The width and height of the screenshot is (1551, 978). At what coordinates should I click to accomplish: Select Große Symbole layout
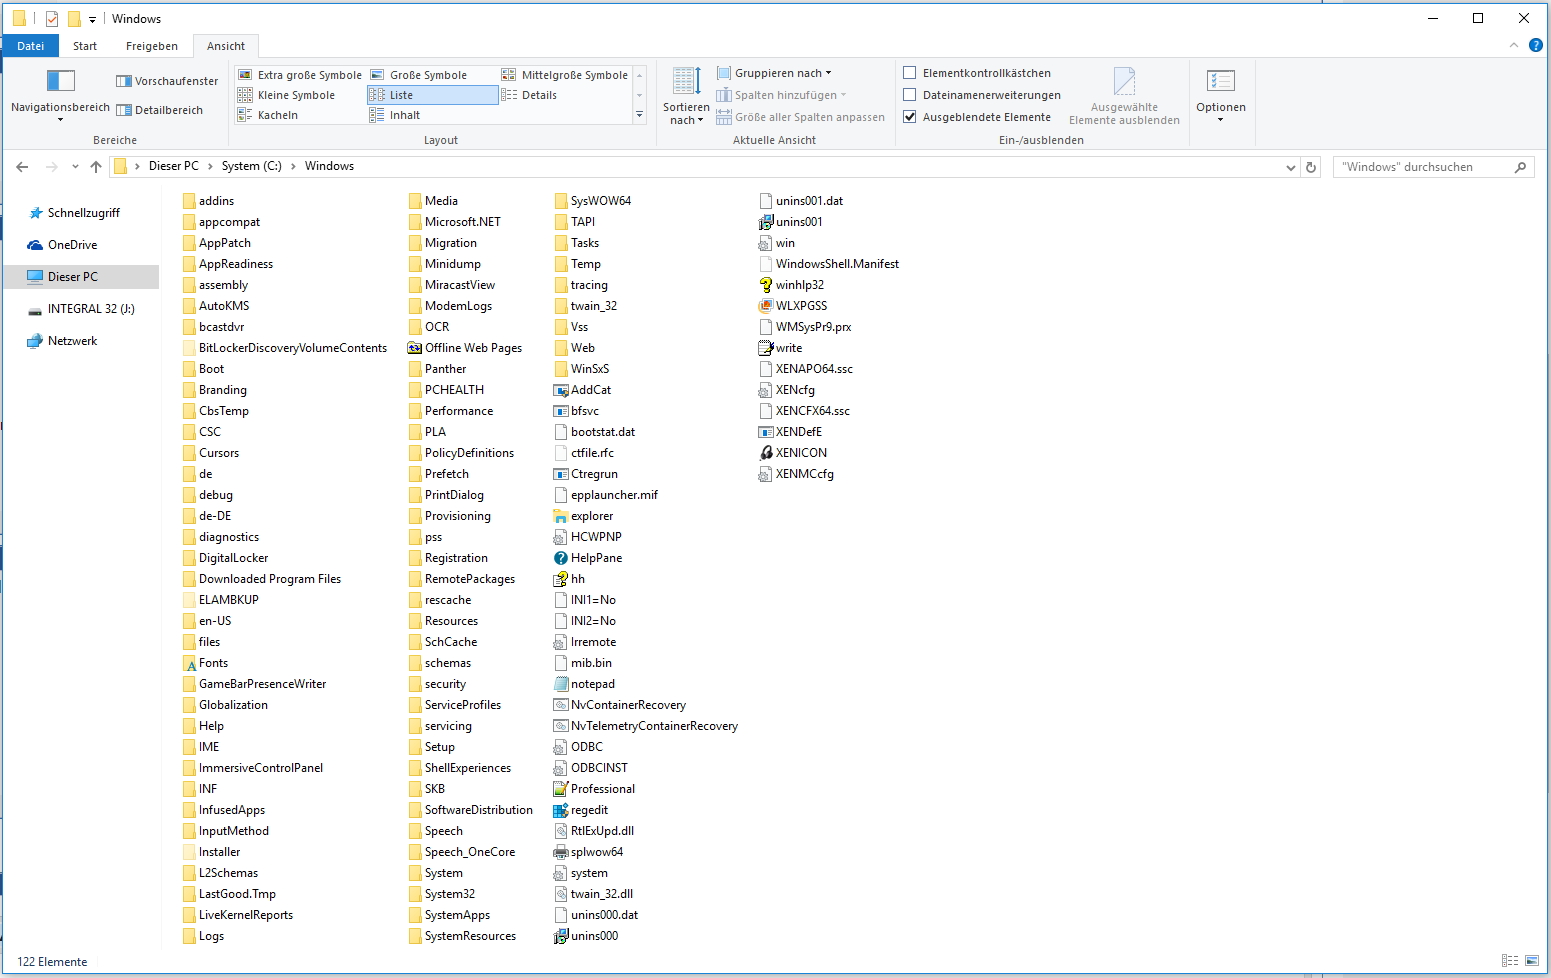419,75
